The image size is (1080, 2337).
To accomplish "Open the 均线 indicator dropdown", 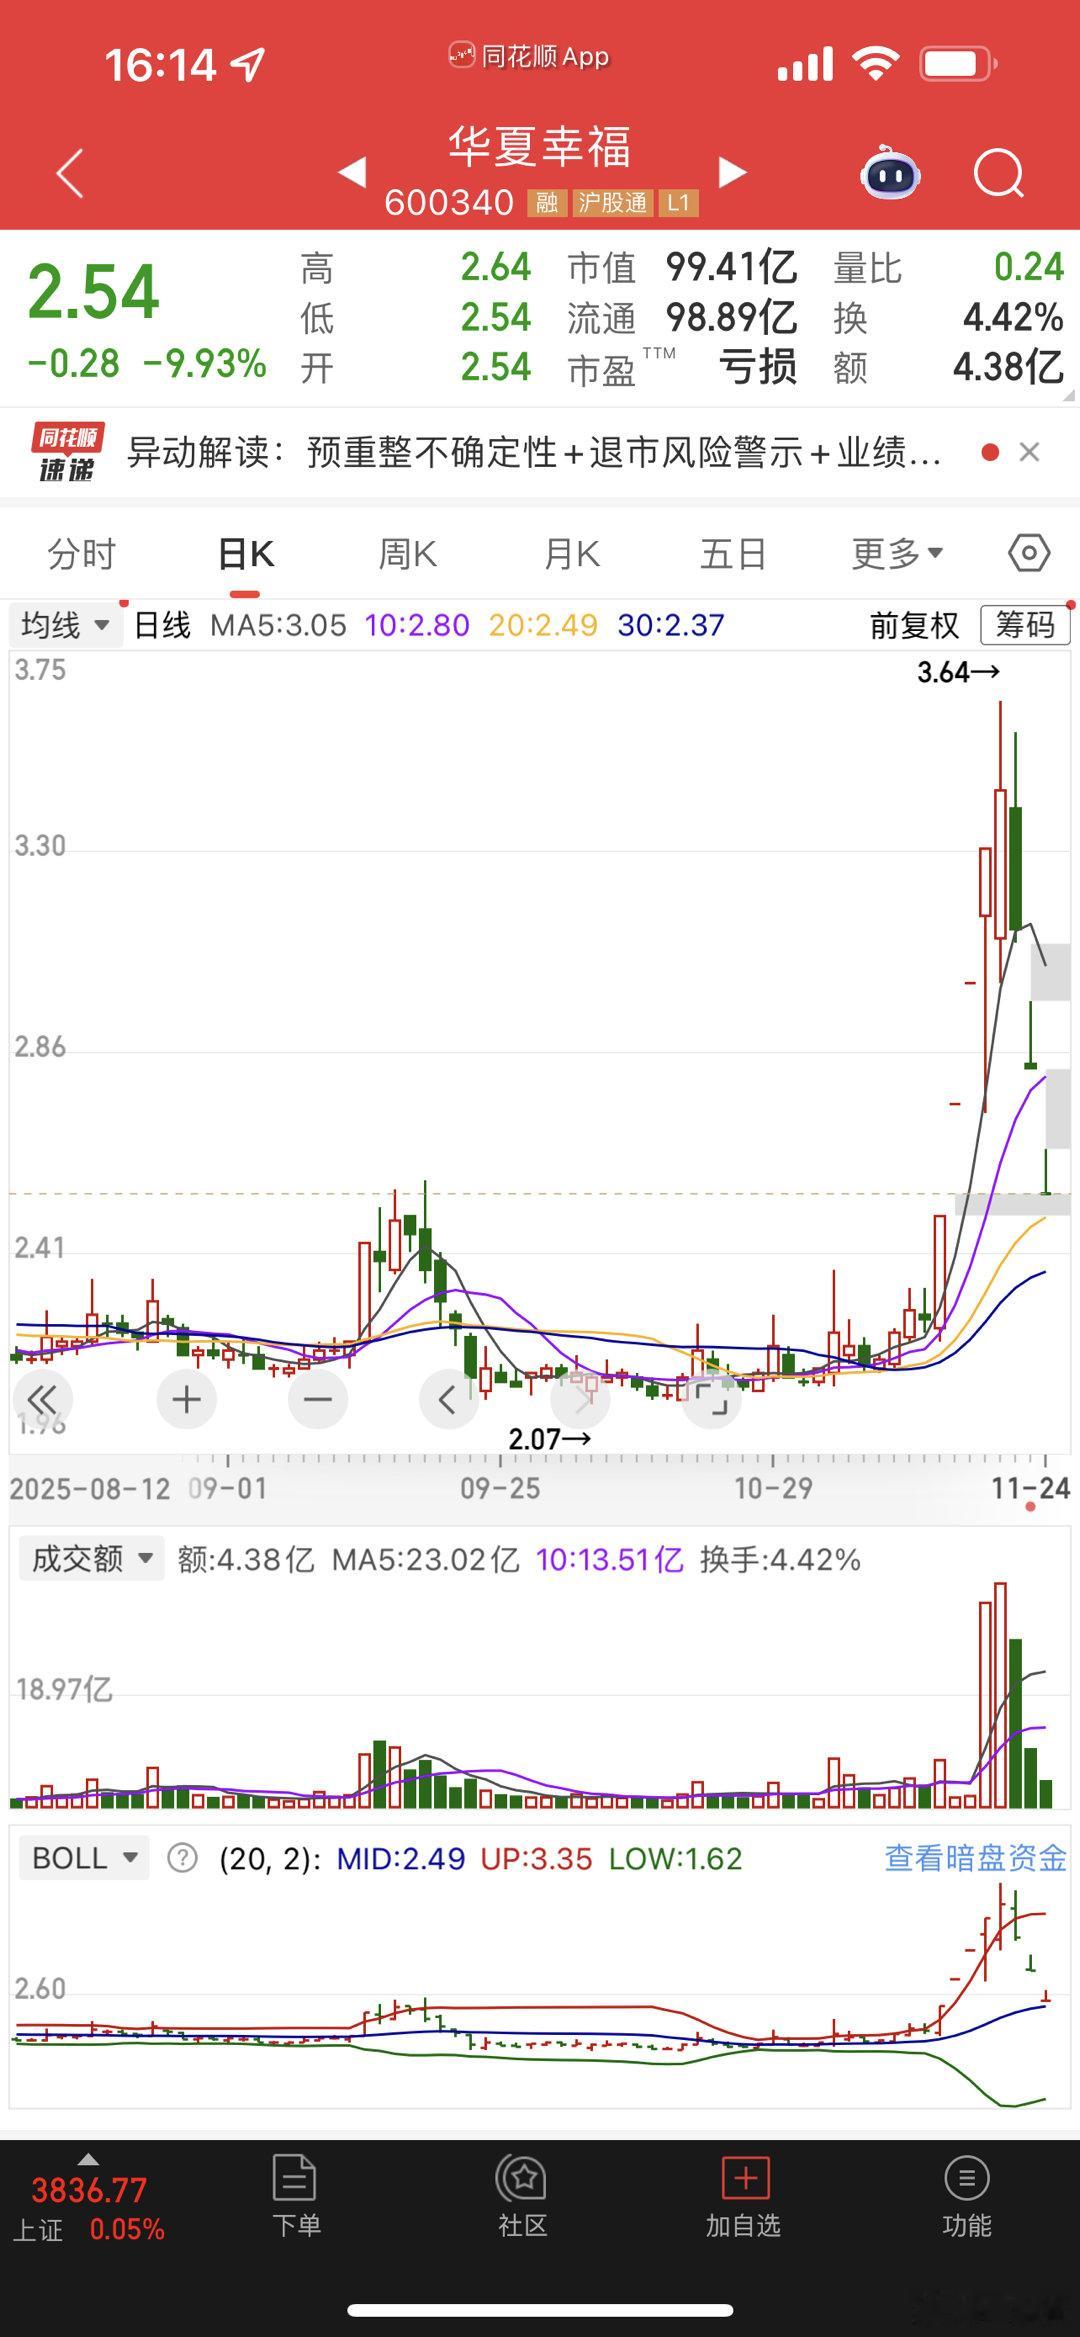I will click(x=65, y=625).
